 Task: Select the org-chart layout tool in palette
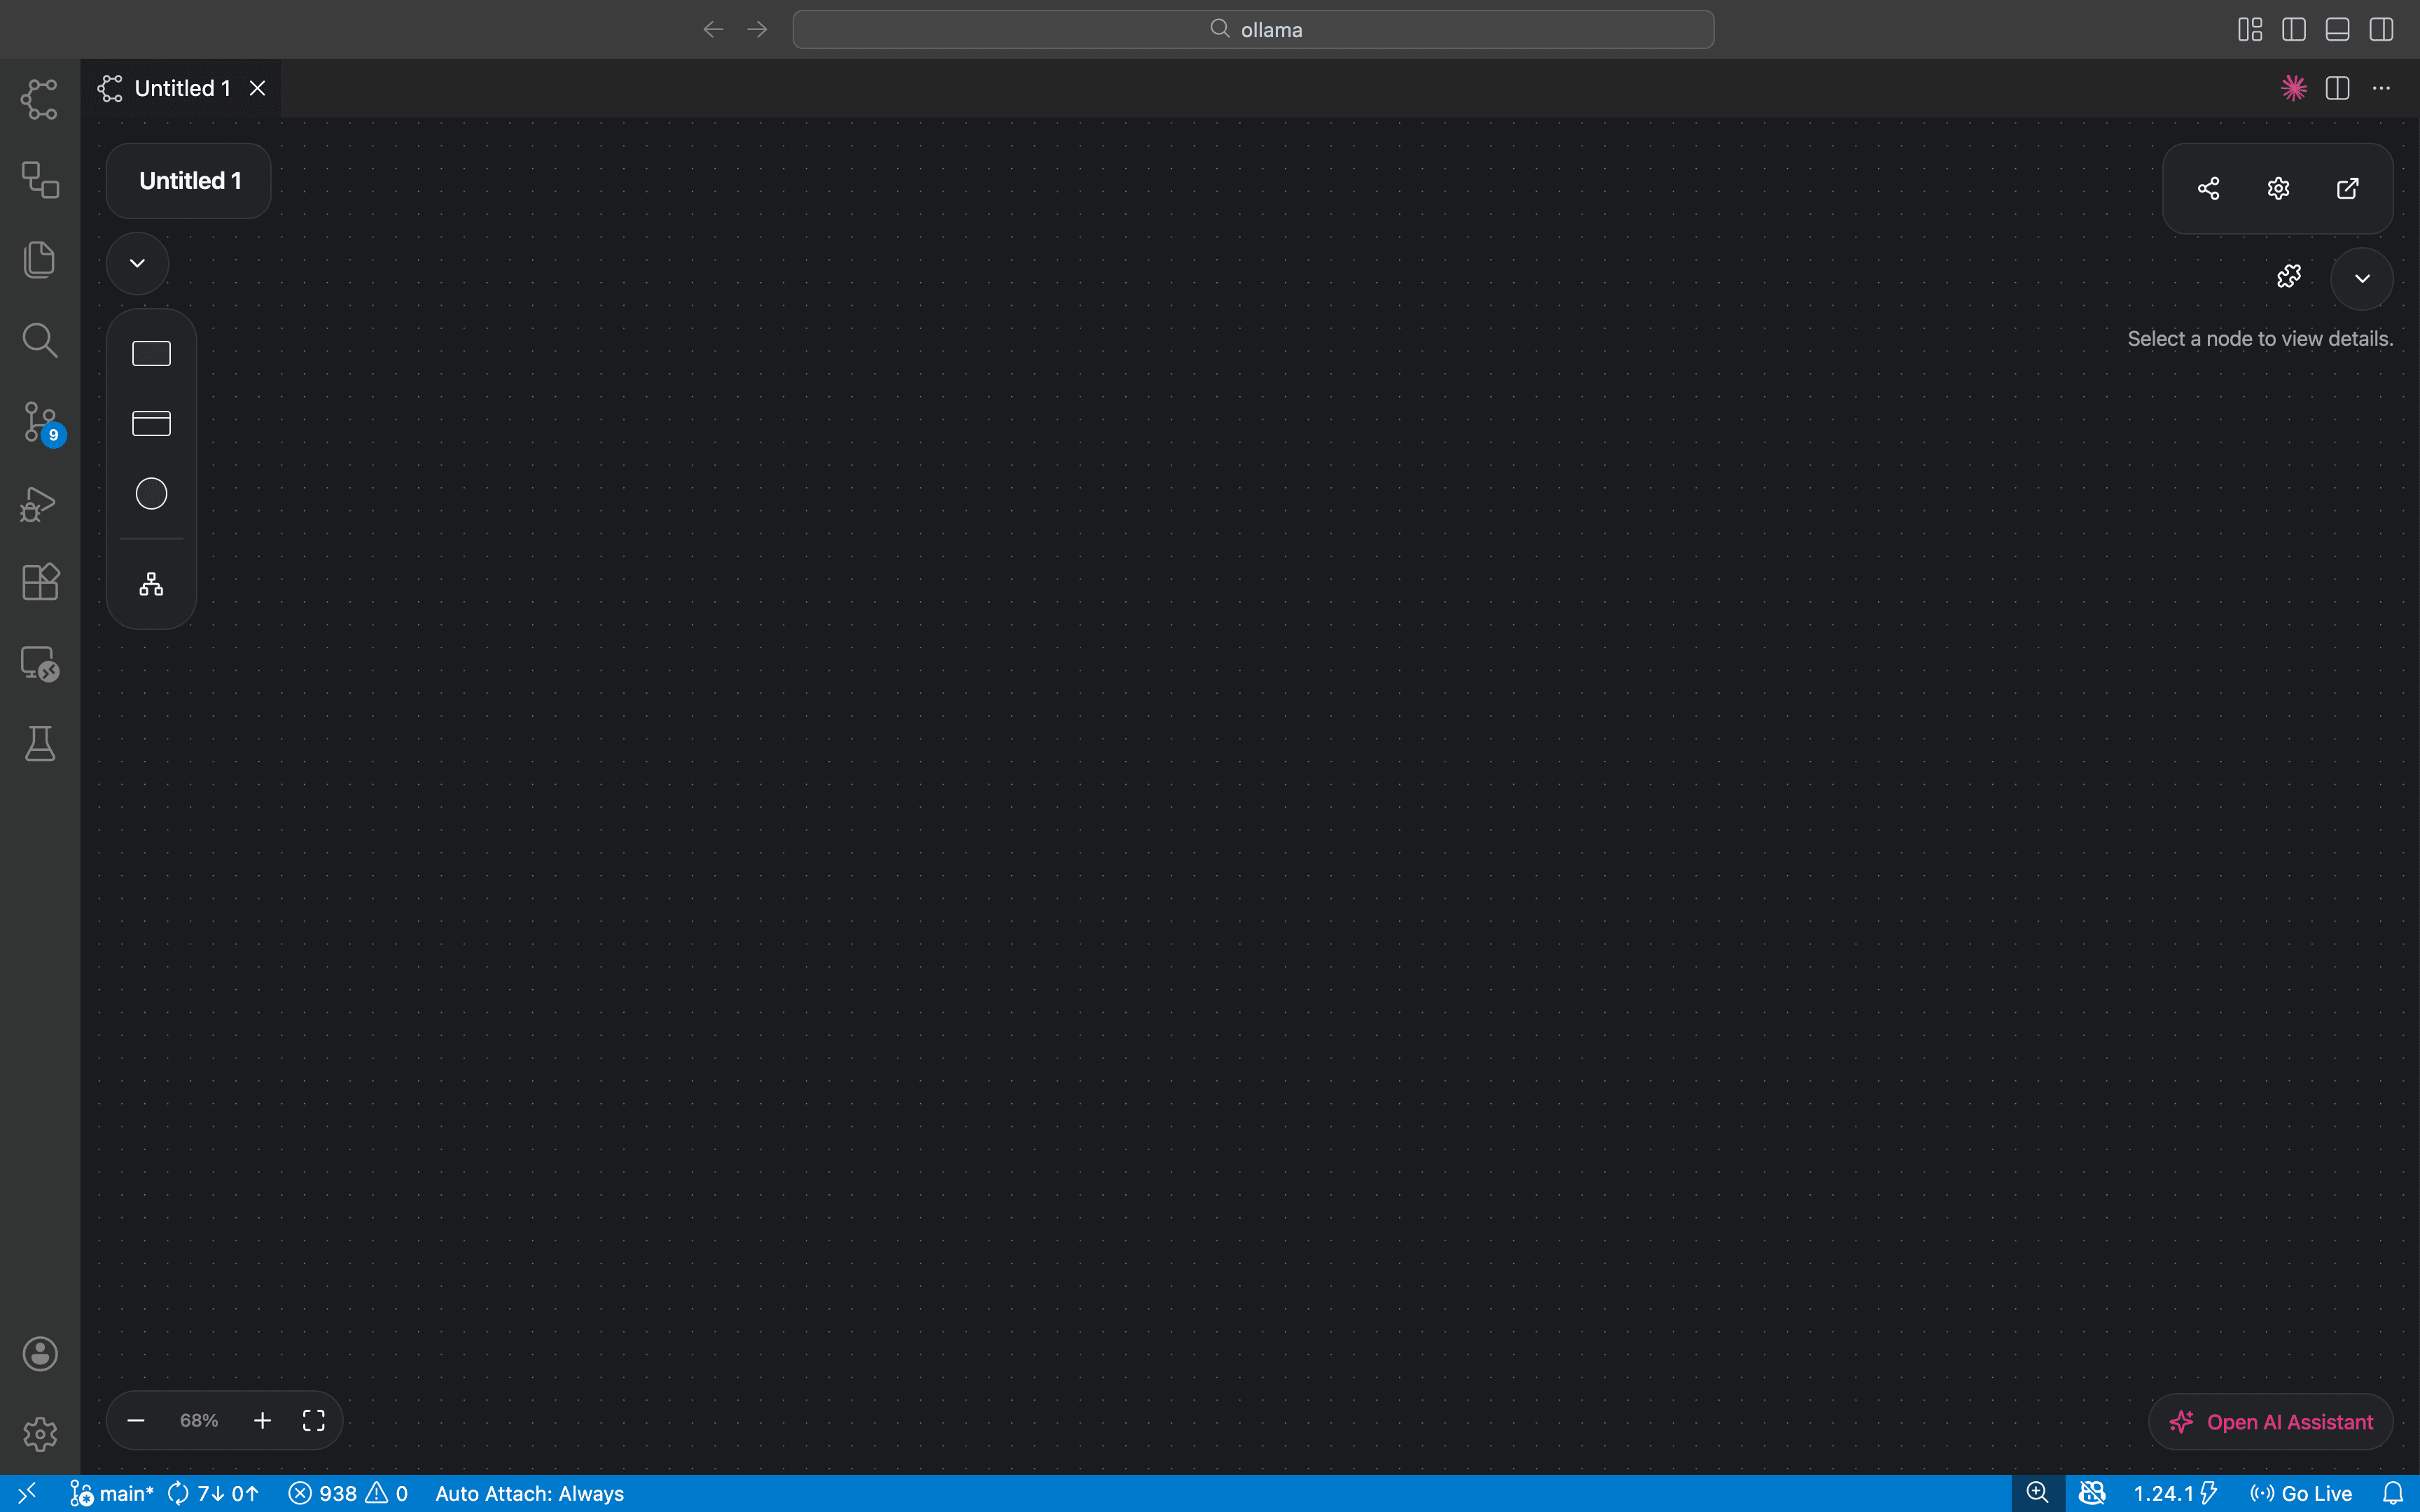coord(150,584)
